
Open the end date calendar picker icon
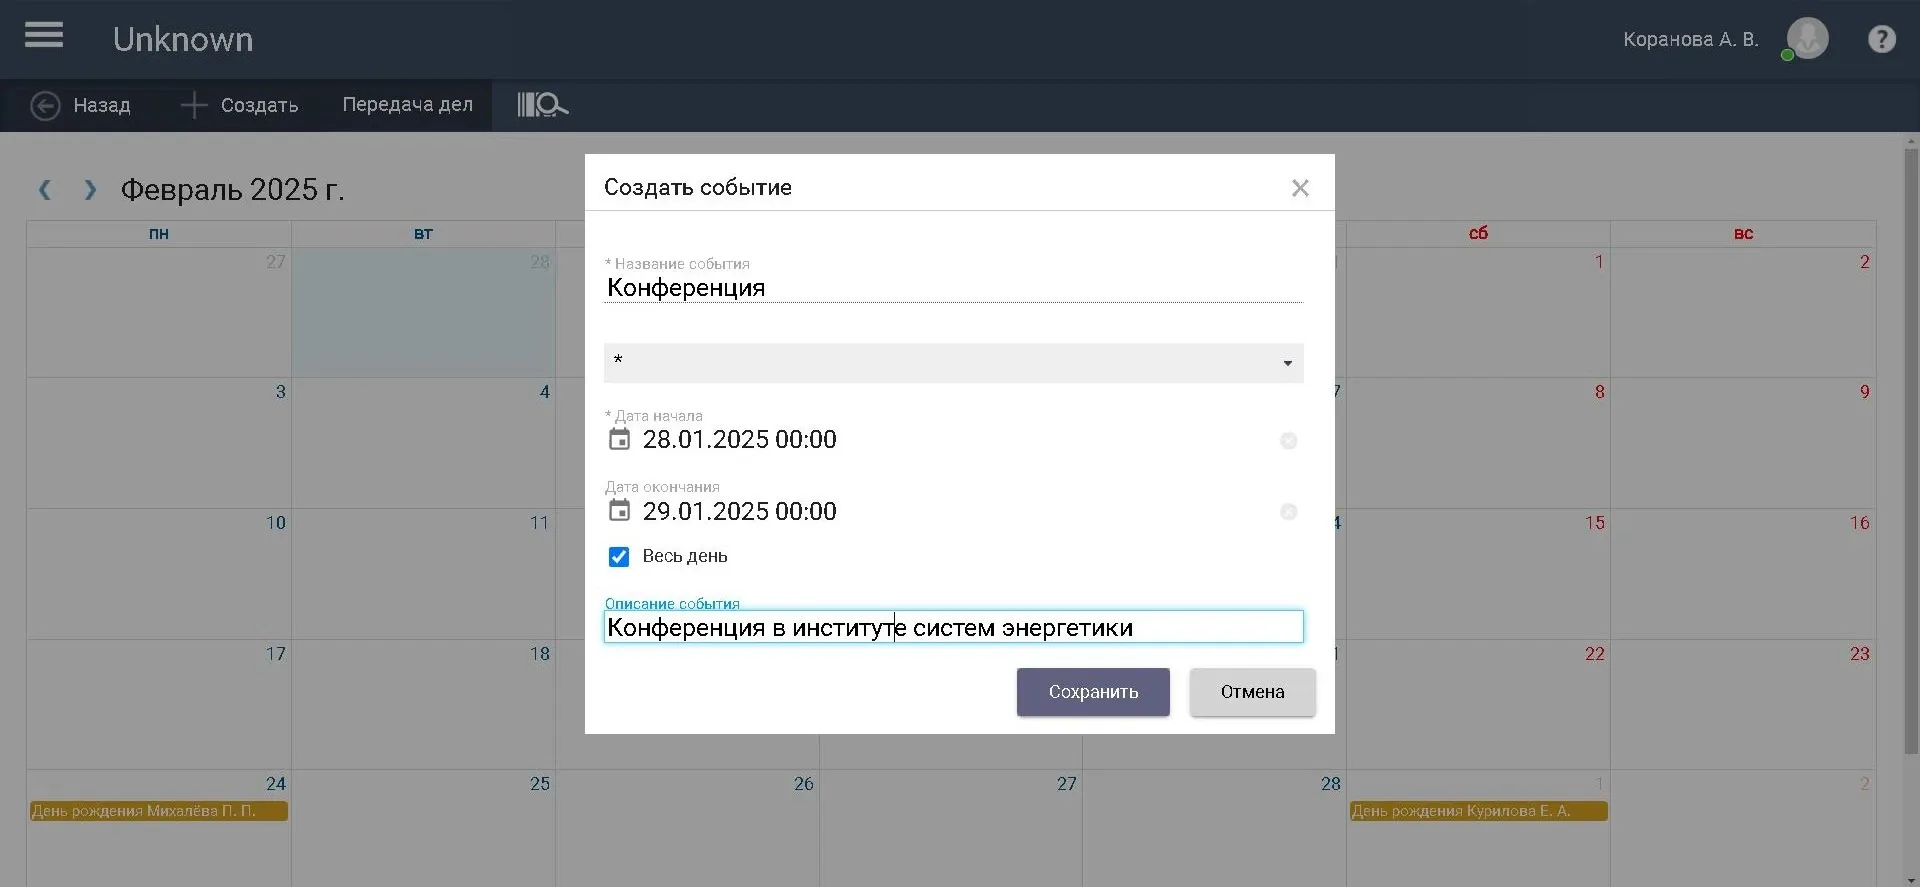click(620, 511)
